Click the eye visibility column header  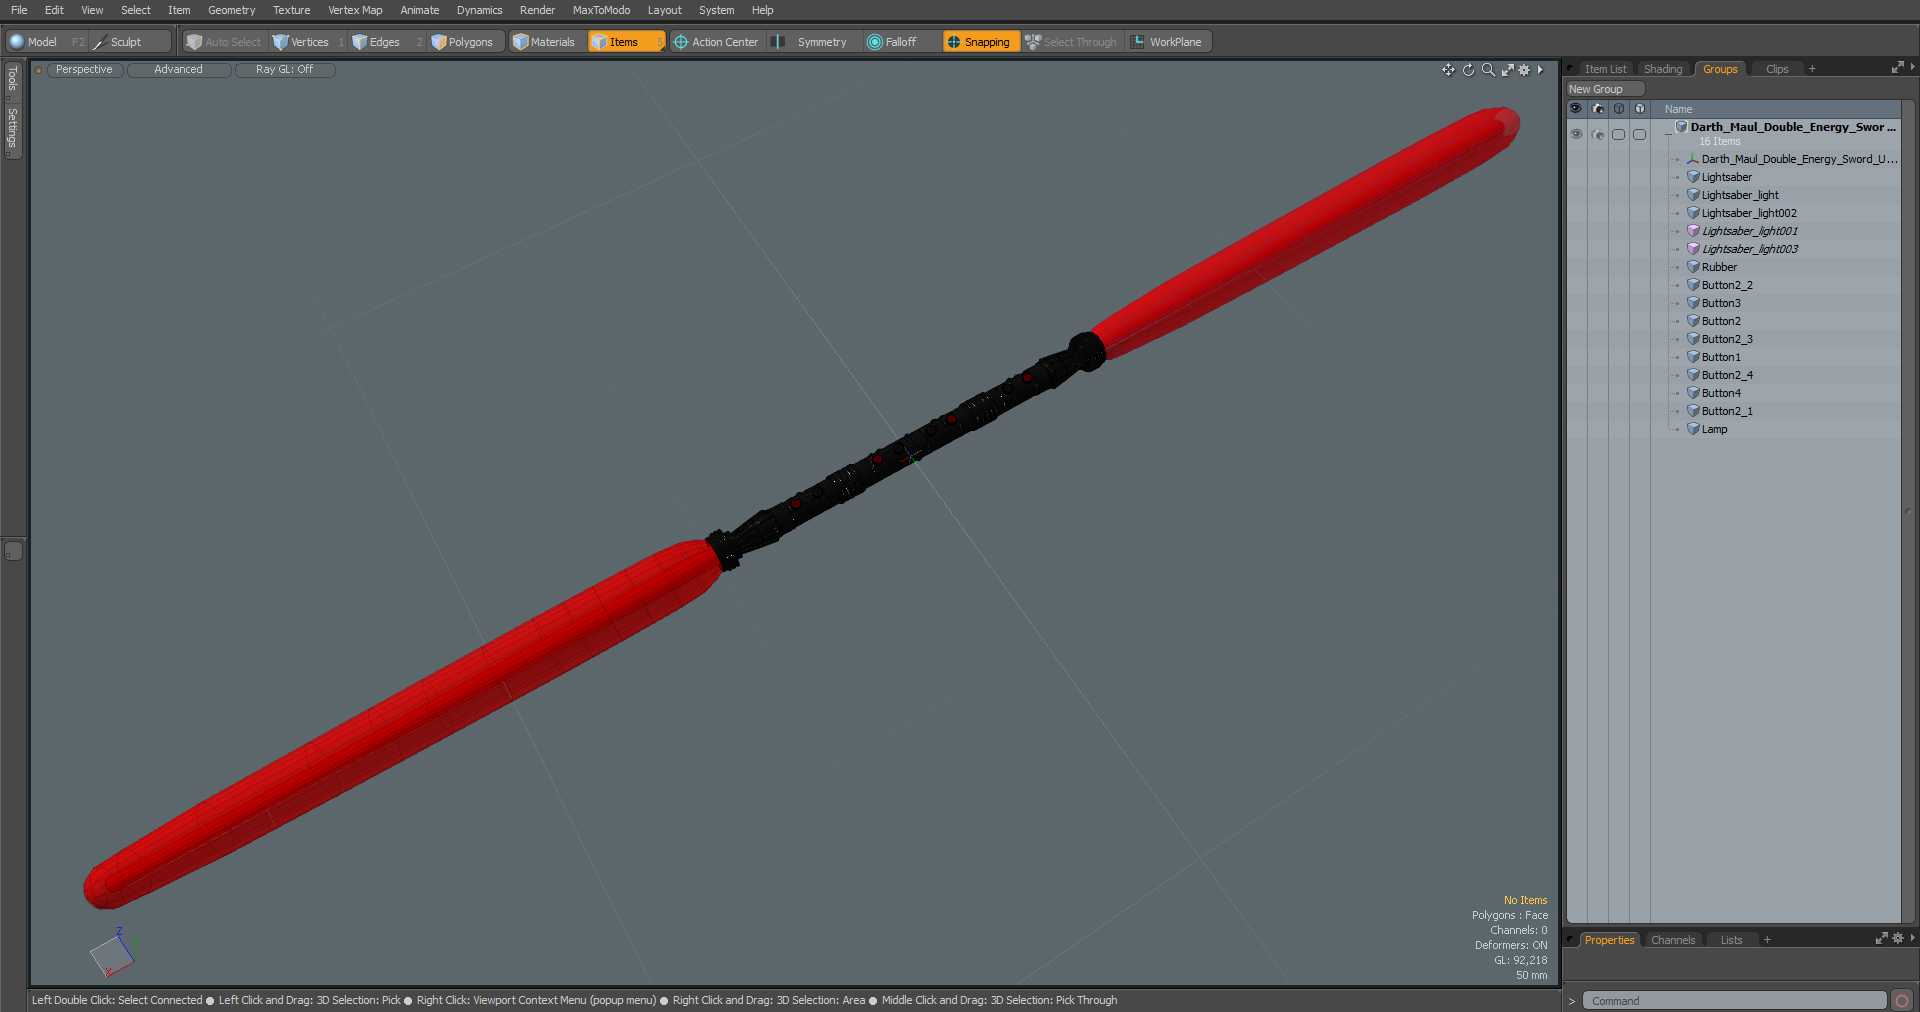click(x=1576, y=108)
